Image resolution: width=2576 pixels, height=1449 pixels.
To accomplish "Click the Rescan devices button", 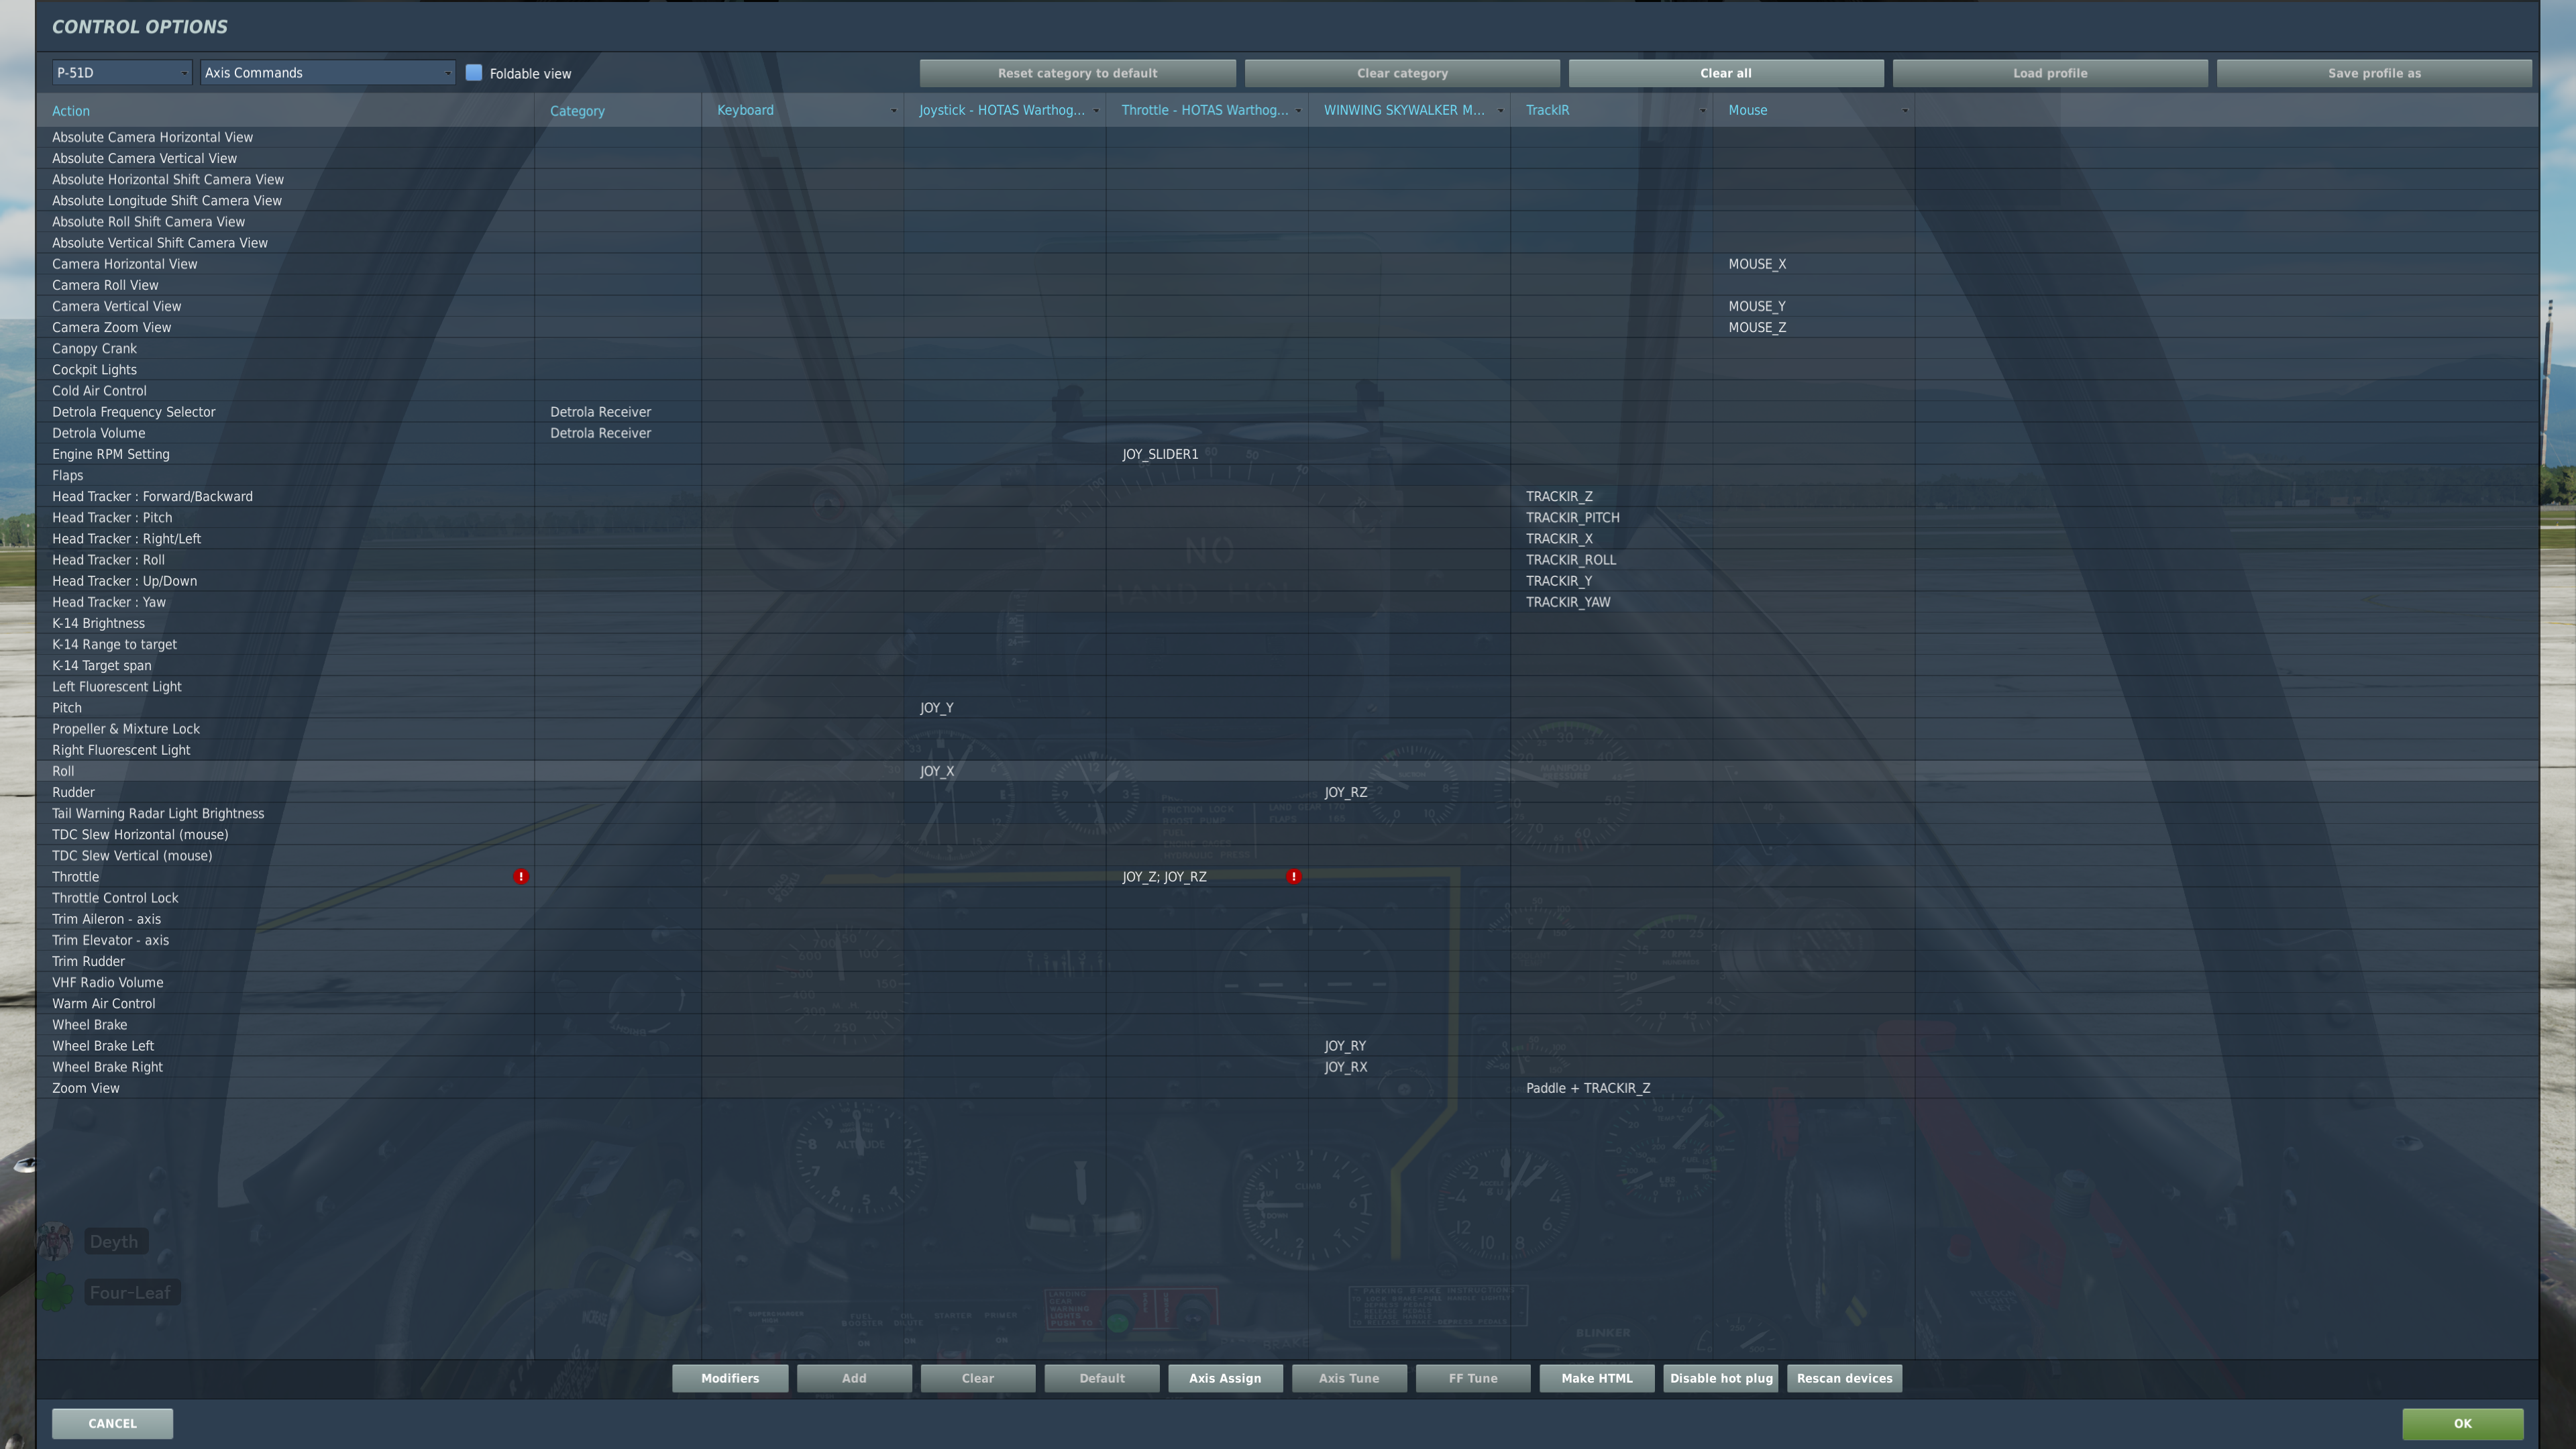I will 1844,1378.
